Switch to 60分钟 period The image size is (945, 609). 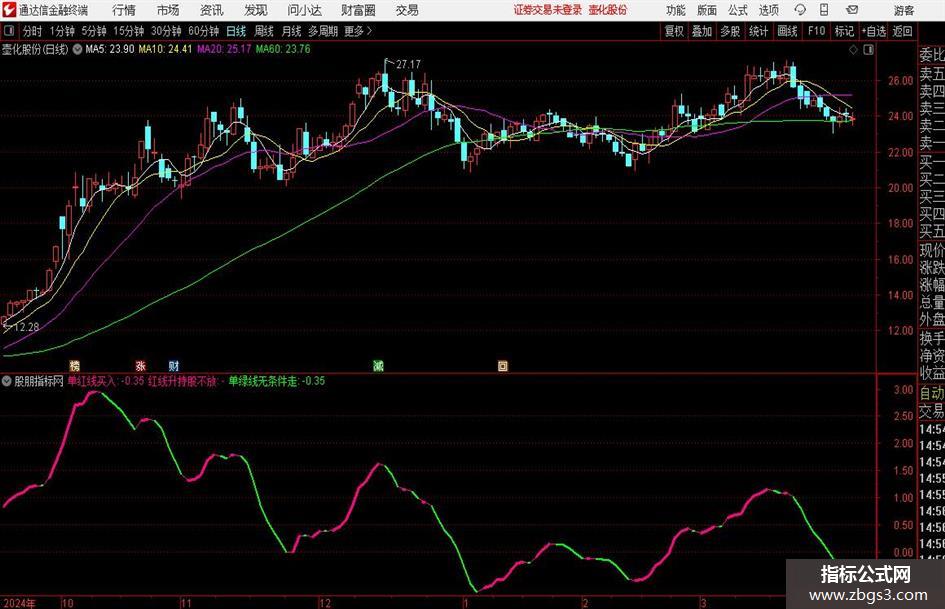point(203,31)
